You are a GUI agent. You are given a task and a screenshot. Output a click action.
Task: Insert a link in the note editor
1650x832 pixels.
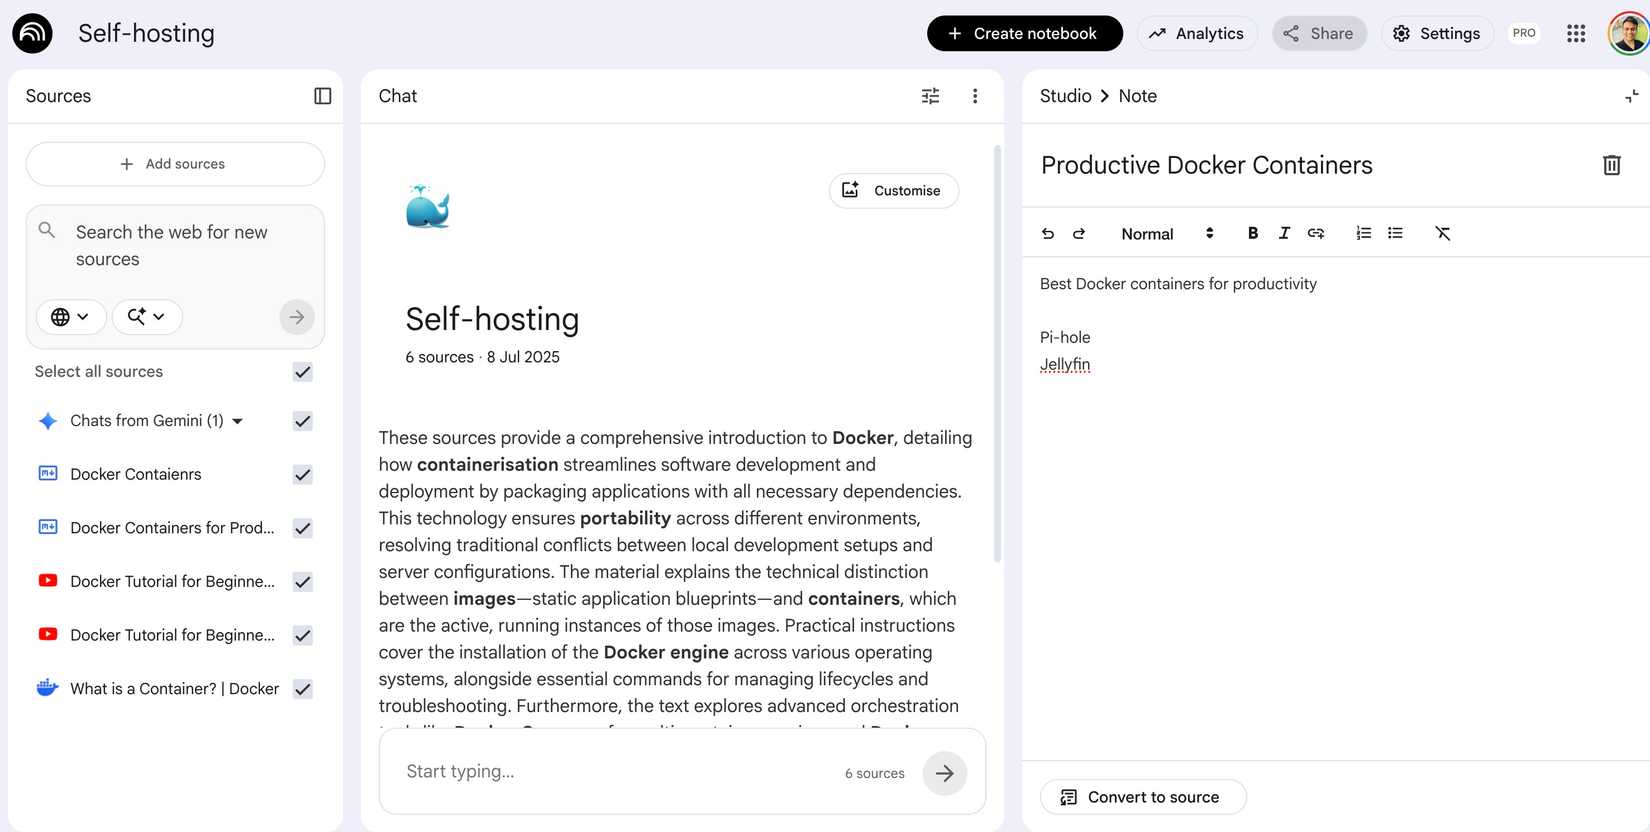(x=1316, y=233)
